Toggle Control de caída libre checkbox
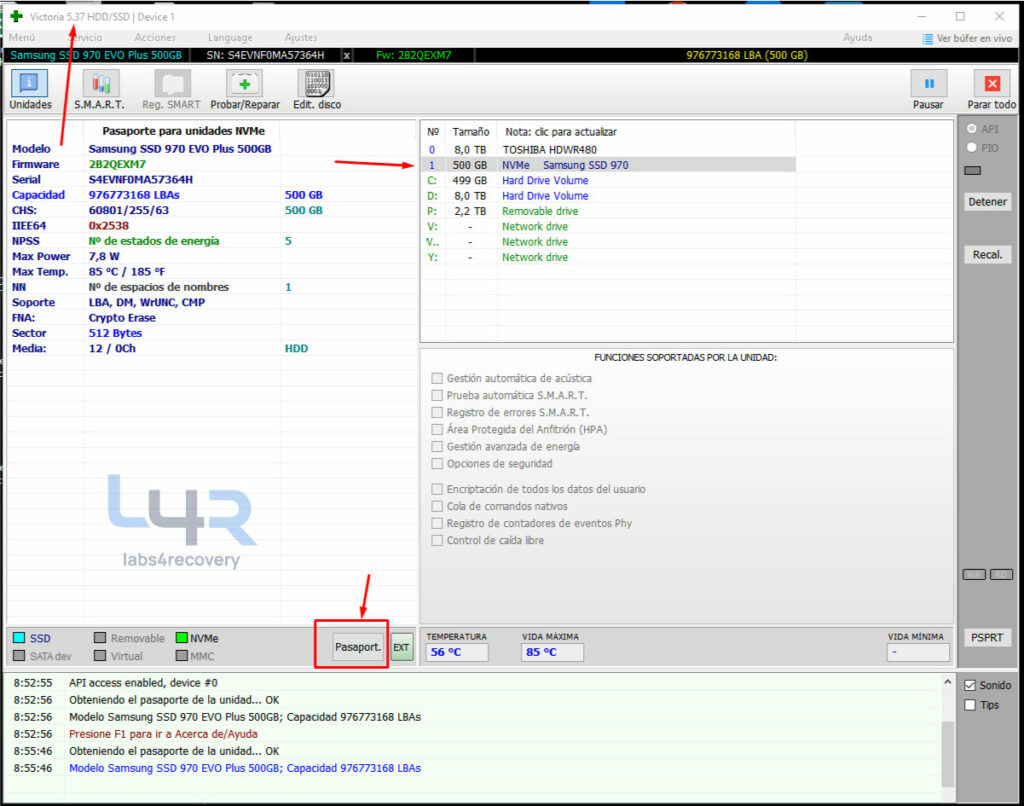Viewport: 1024px width, 806px height. [x=437, y=540]
